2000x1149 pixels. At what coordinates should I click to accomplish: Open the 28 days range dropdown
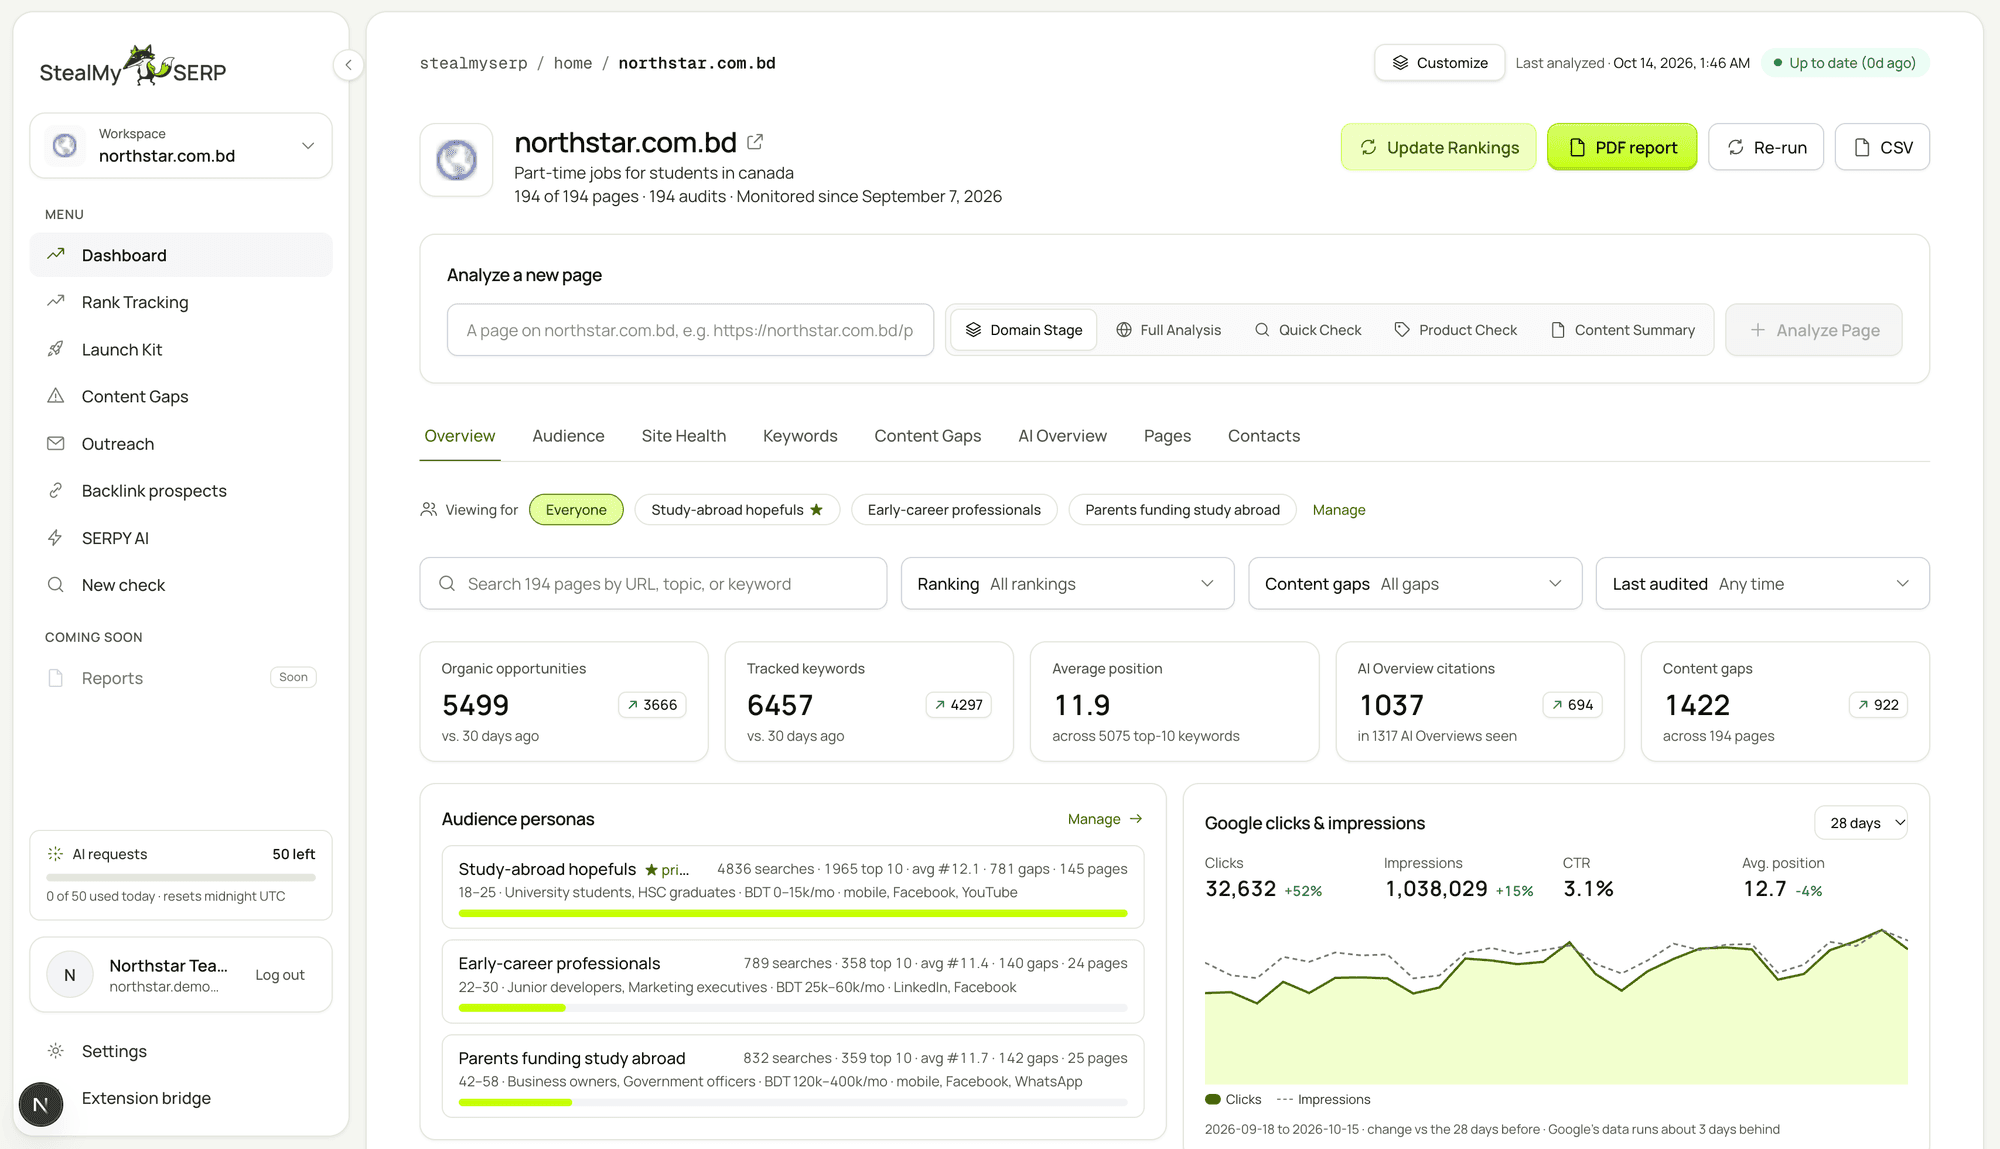click(x=1861, y=823)
